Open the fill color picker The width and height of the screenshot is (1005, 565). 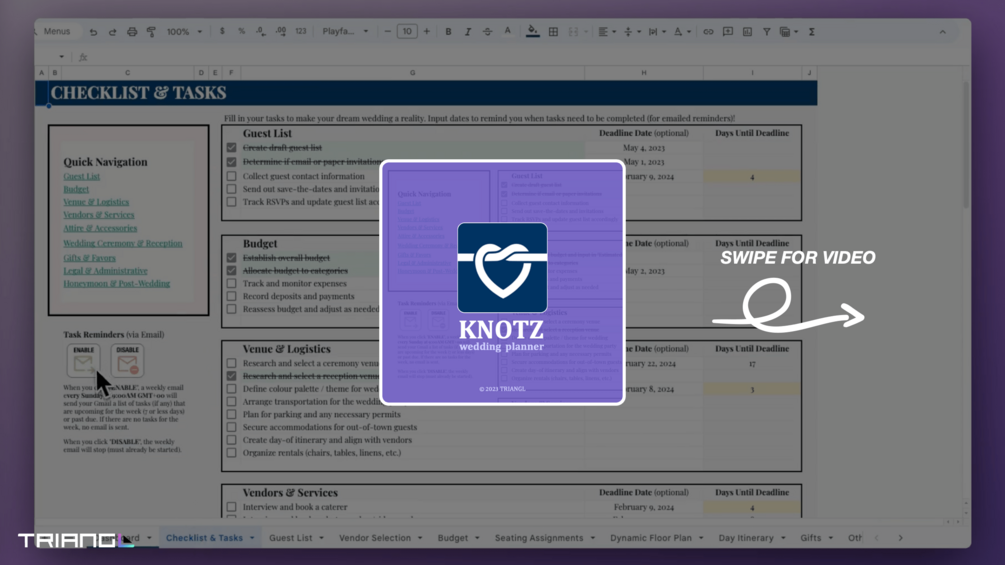click(x=533, y=31)
